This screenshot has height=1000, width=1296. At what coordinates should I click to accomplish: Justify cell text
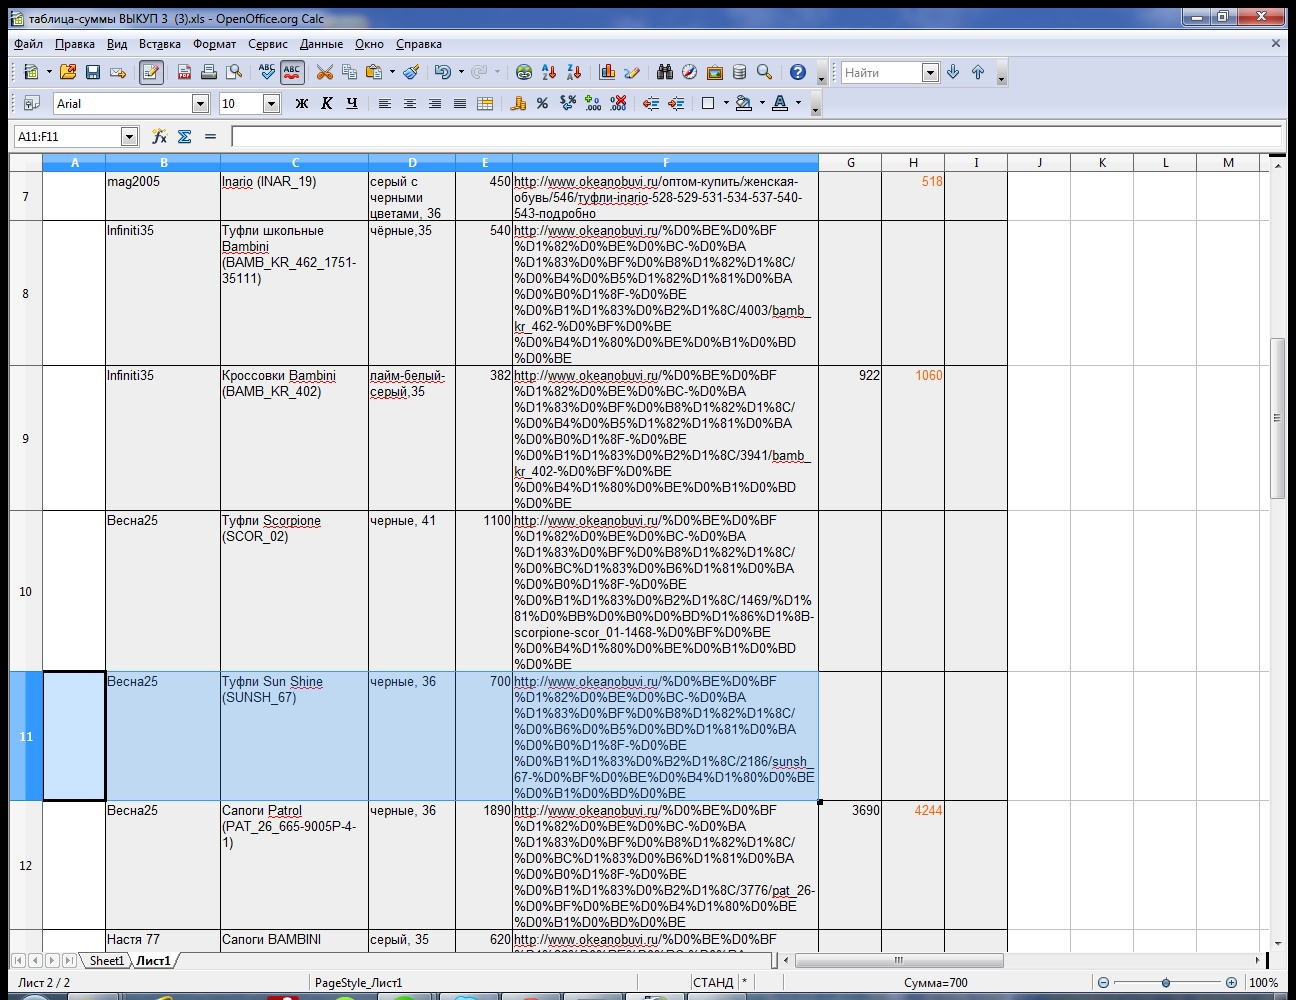460,103
